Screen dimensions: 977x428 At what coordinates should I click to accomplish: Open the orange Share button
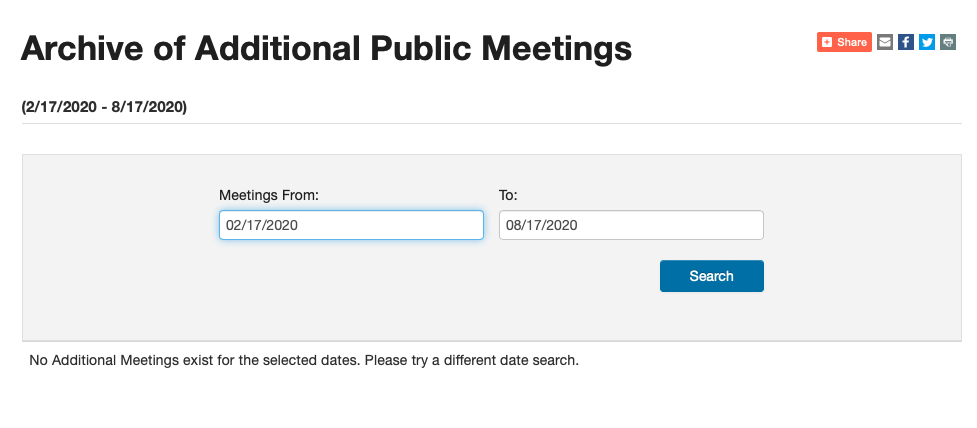tap(844, 42)
